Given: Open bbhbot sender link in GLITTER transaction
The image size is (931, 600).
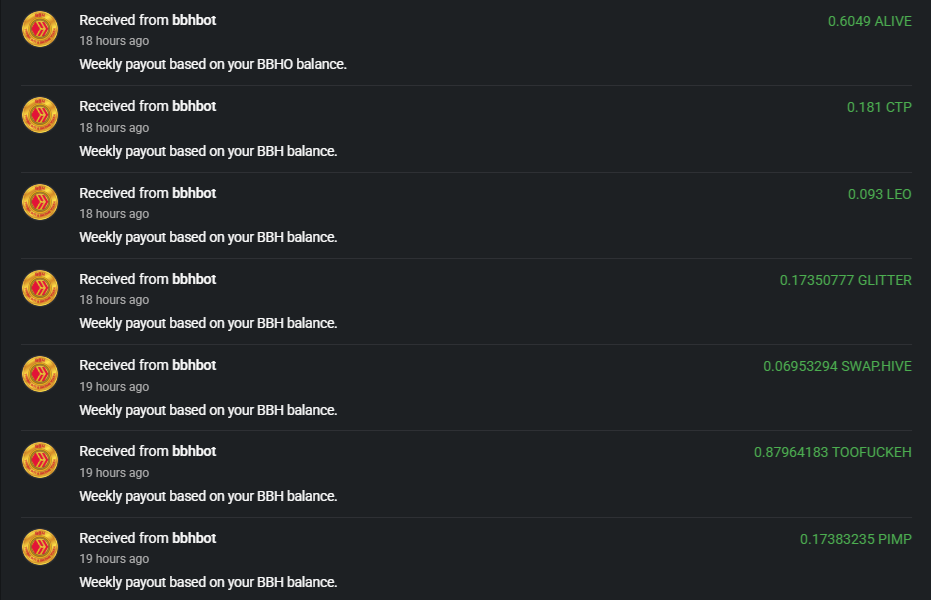Looking at the screenshot, I should tap(194, 279).
